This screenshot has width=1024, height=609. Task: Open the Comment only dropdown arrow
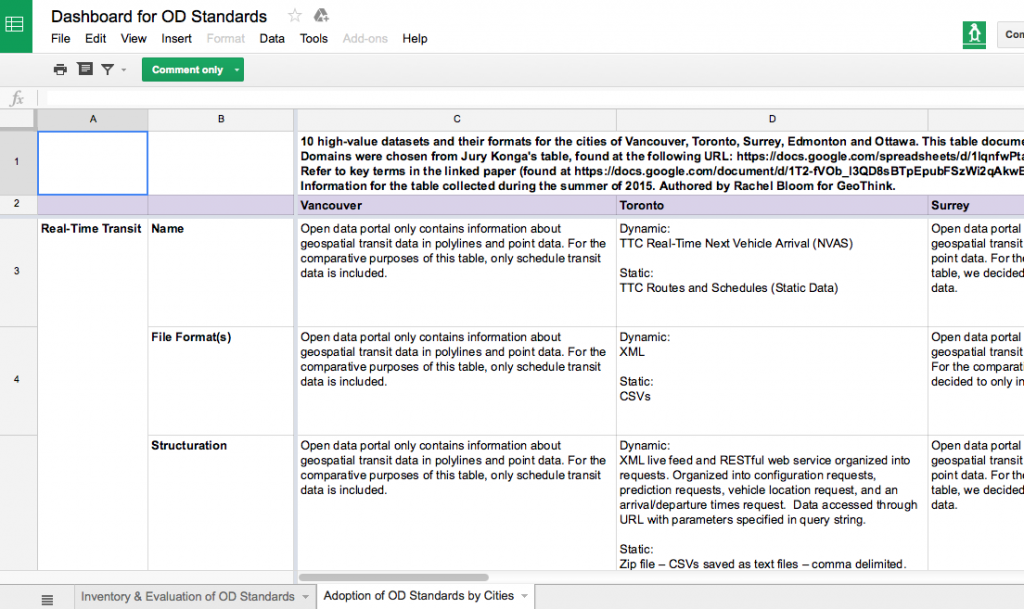pos(236,70)
